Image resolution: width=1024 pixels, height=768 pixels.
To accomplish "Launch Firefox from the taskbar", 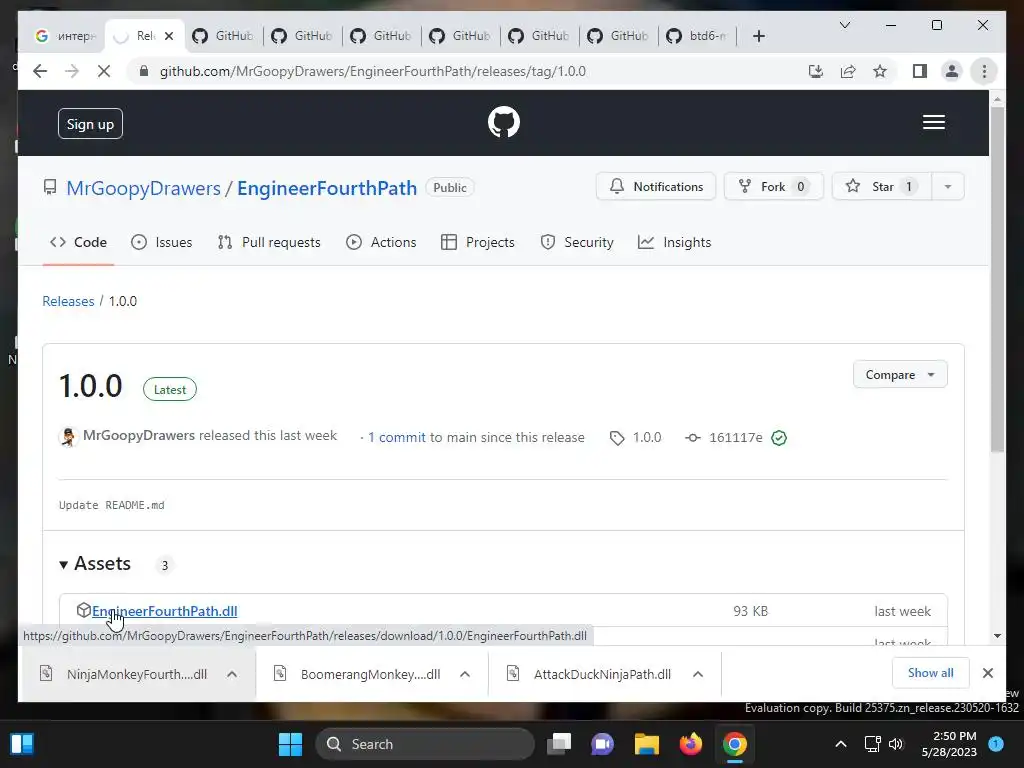I will click(690, 744).
